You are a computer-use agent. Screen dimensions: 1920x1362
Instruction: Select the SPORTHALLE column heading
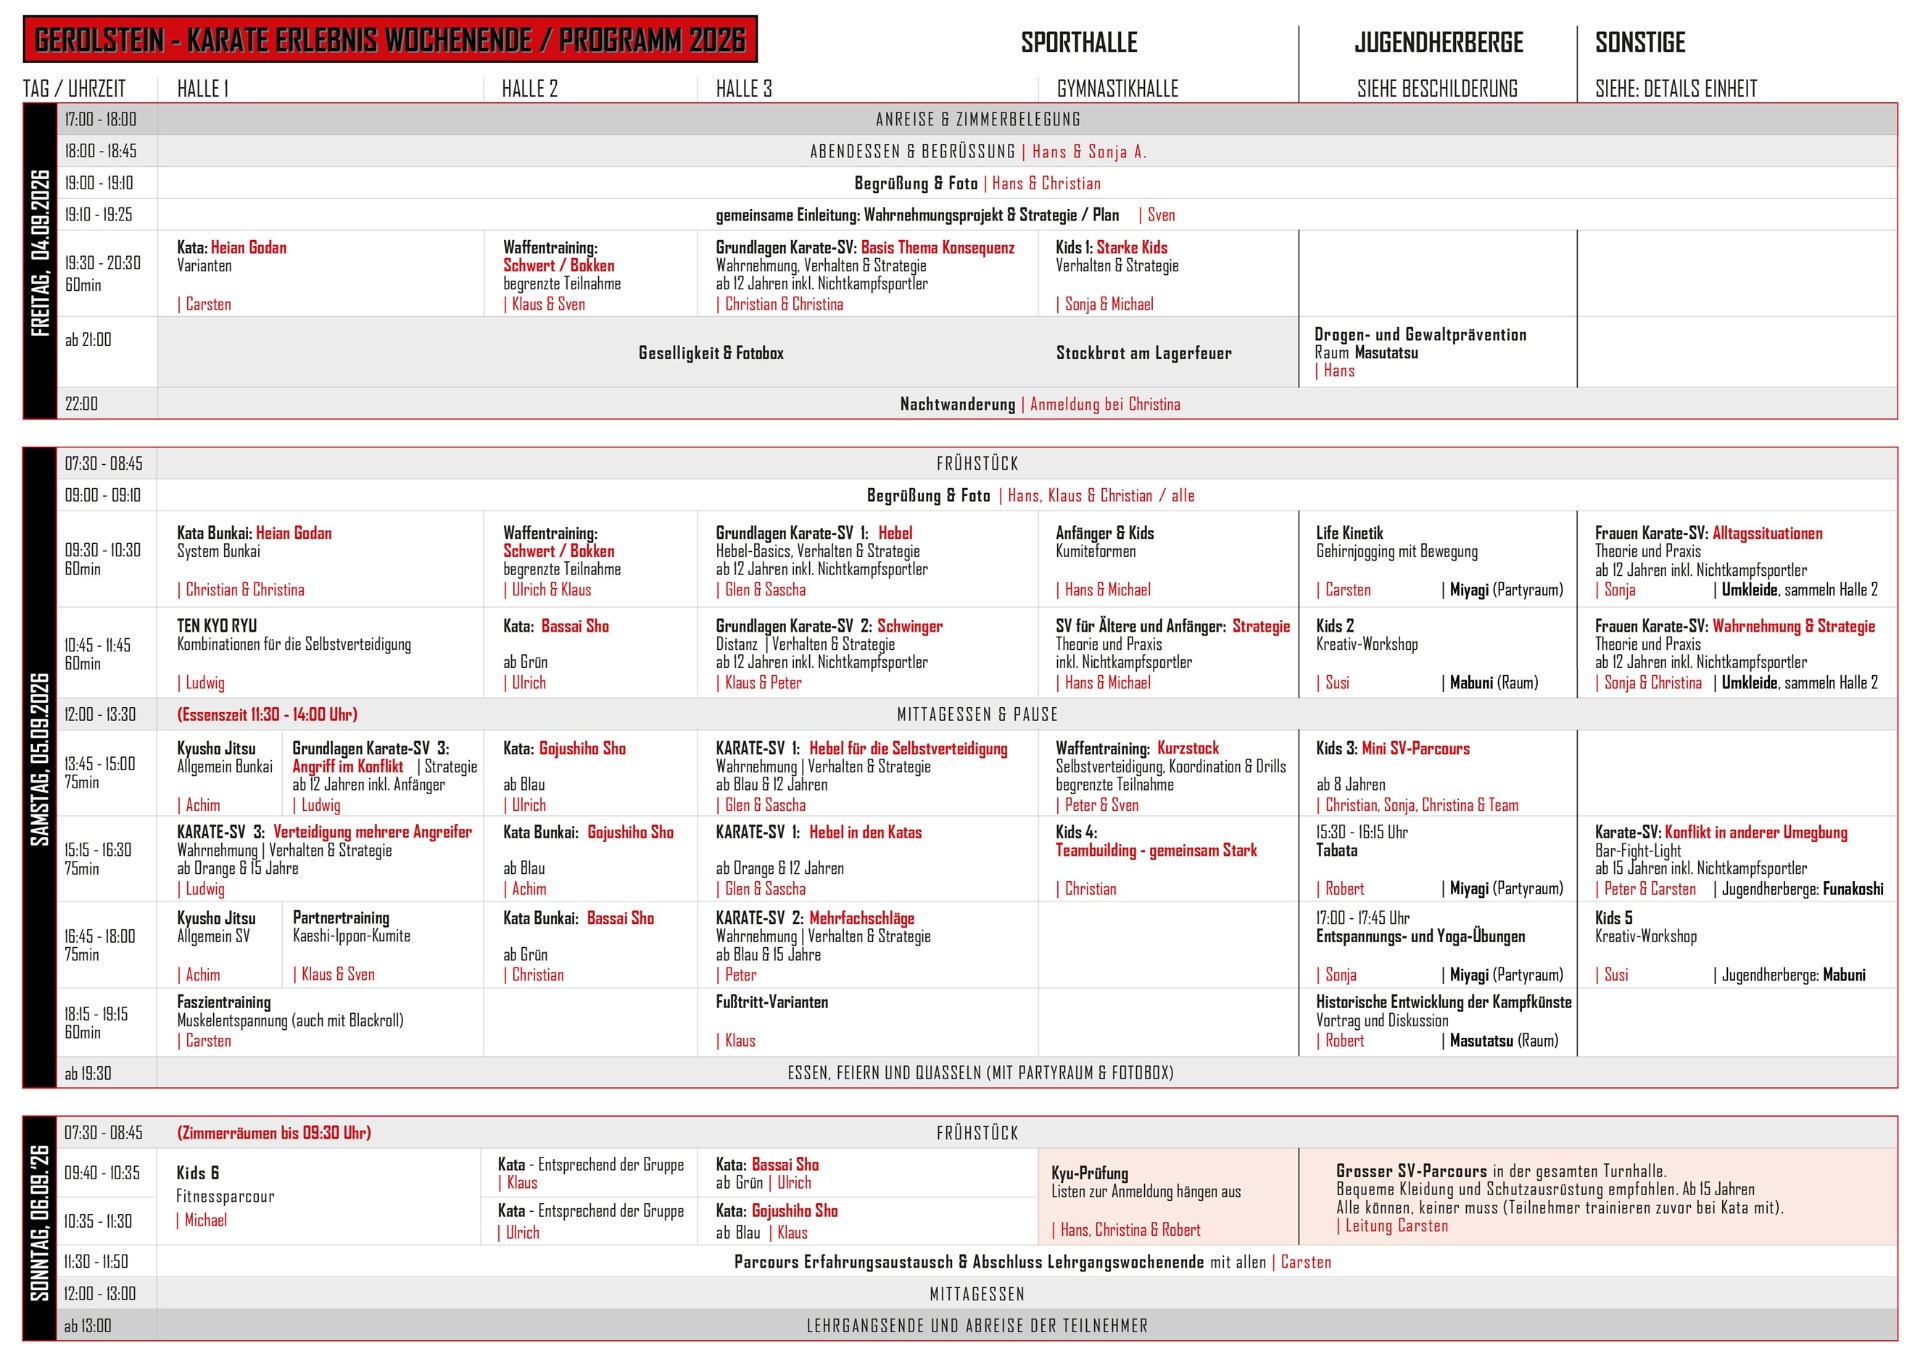pos(1078,43)
